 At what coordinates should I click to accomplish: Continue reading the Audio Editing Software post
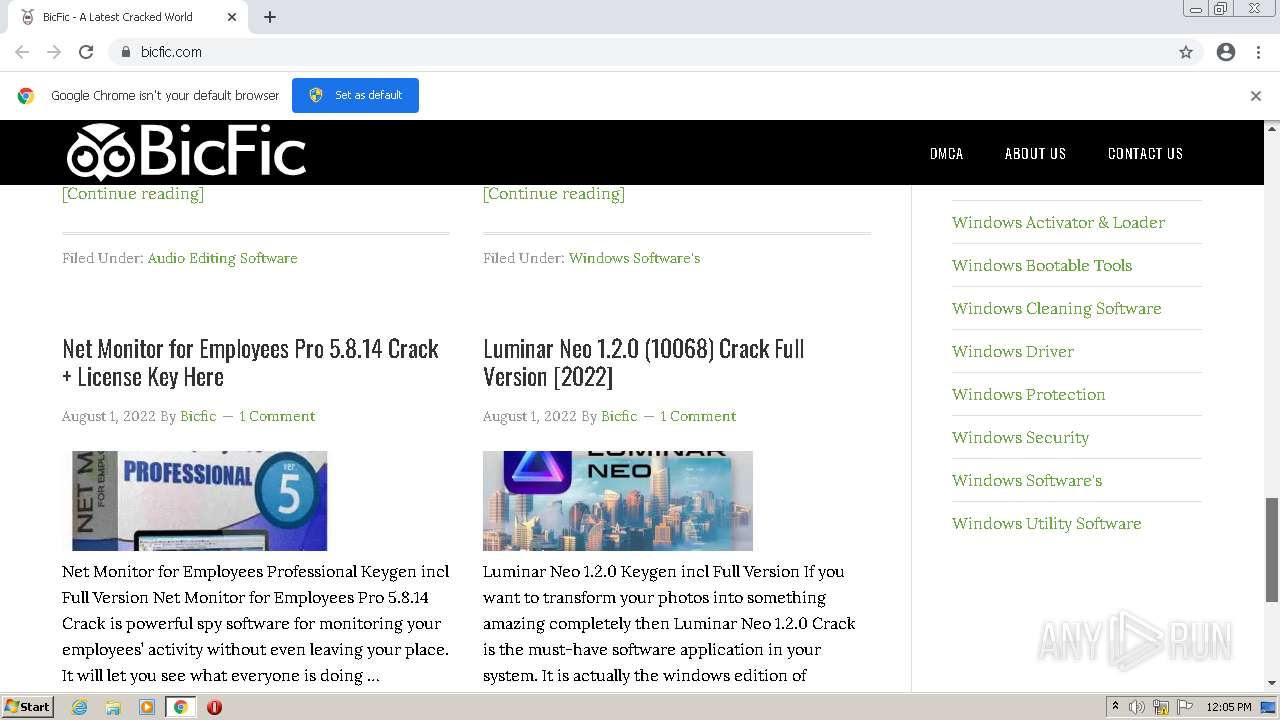point(133,193)
